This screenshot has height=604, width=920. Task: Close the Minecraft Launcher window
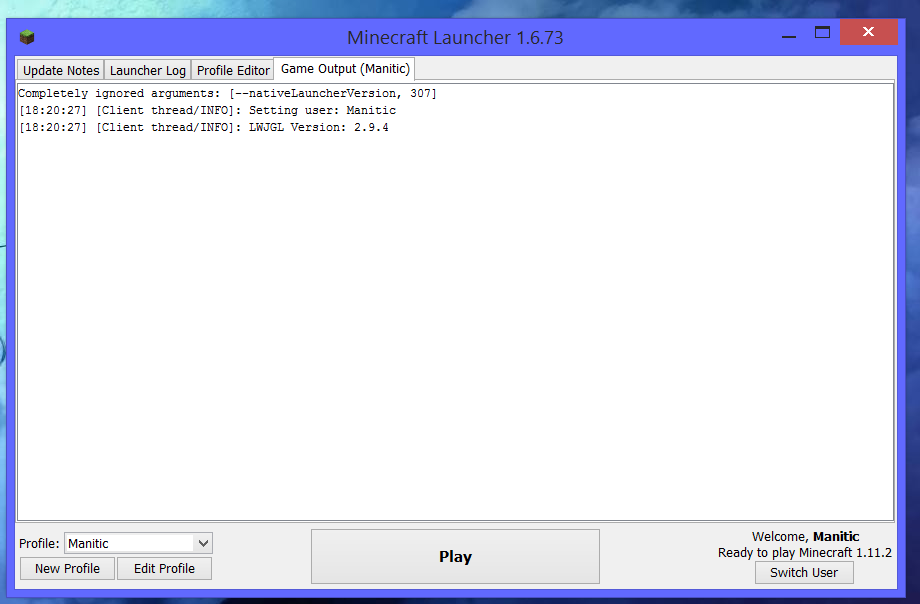[868, 32]
